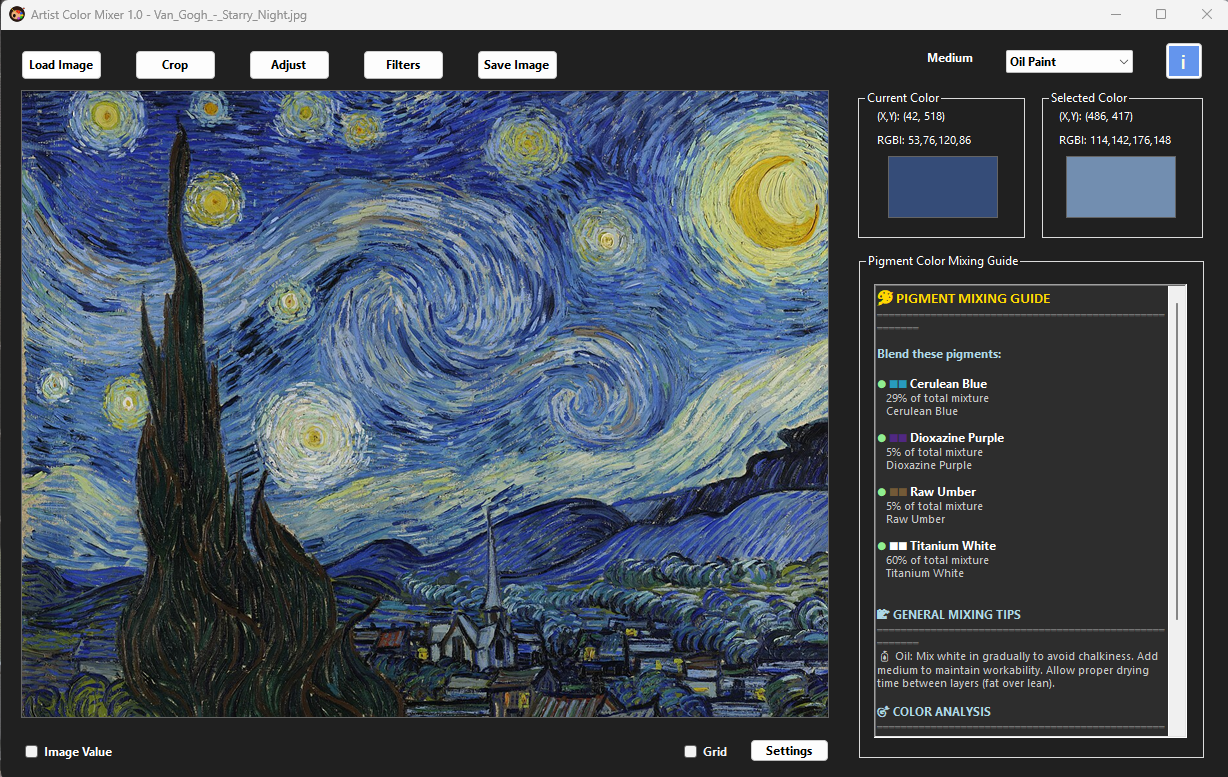
Task: Click the Cerulean Blue pigment color chip
Action: point(897,384)
